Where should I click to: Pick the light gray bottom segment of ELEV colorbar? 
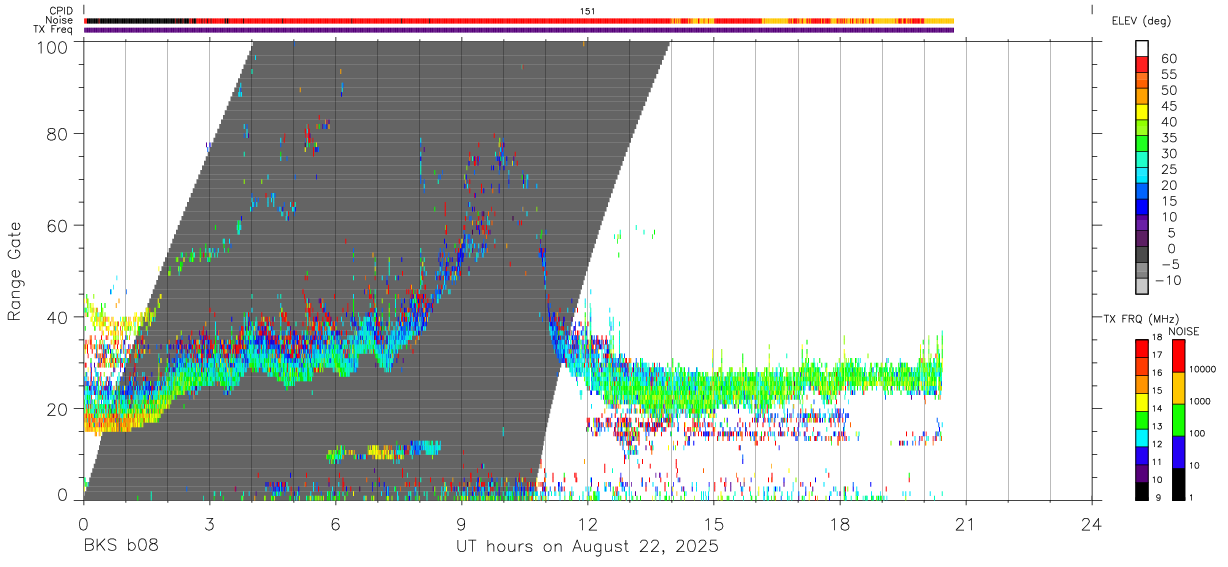pos(1142,286)
